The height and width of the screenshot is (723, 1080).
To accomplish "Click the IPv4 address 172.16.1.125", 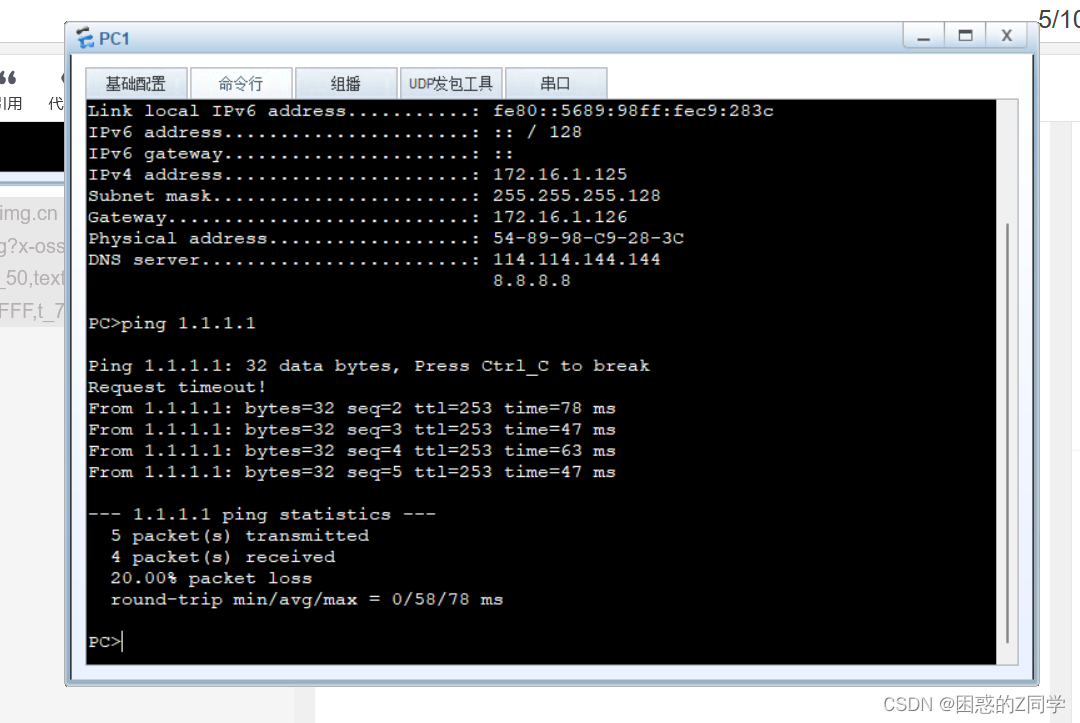I will pos(560,174).
